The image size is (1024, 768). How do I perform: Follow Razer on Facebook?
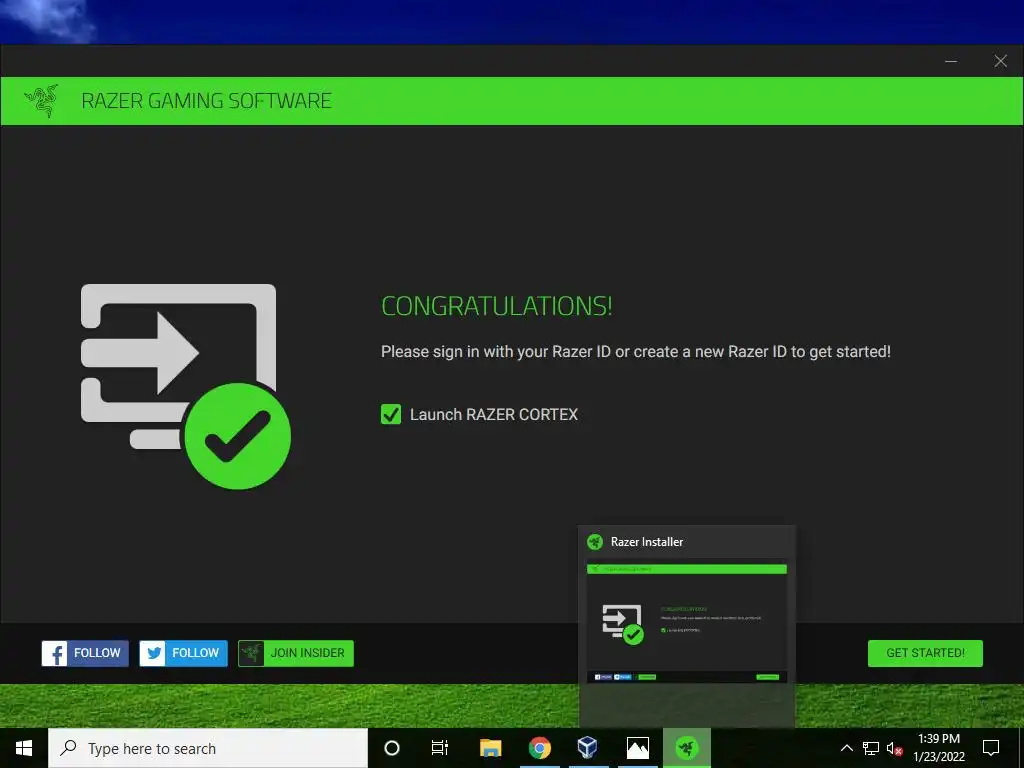(x=85, y=653)
